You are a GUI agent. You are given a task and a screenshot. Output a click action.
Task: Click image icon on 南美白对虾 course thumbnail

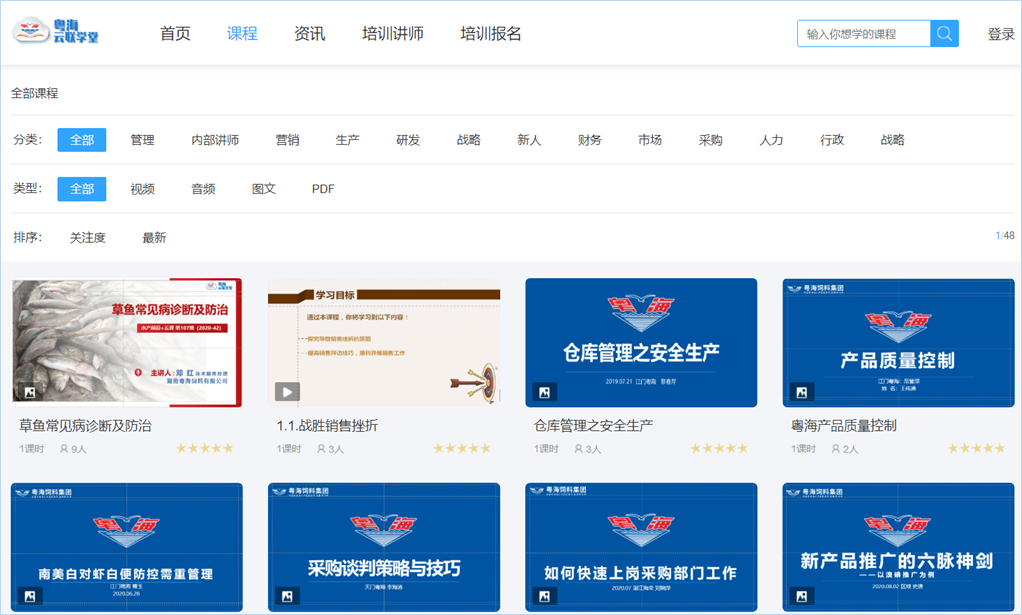point(30,596)
